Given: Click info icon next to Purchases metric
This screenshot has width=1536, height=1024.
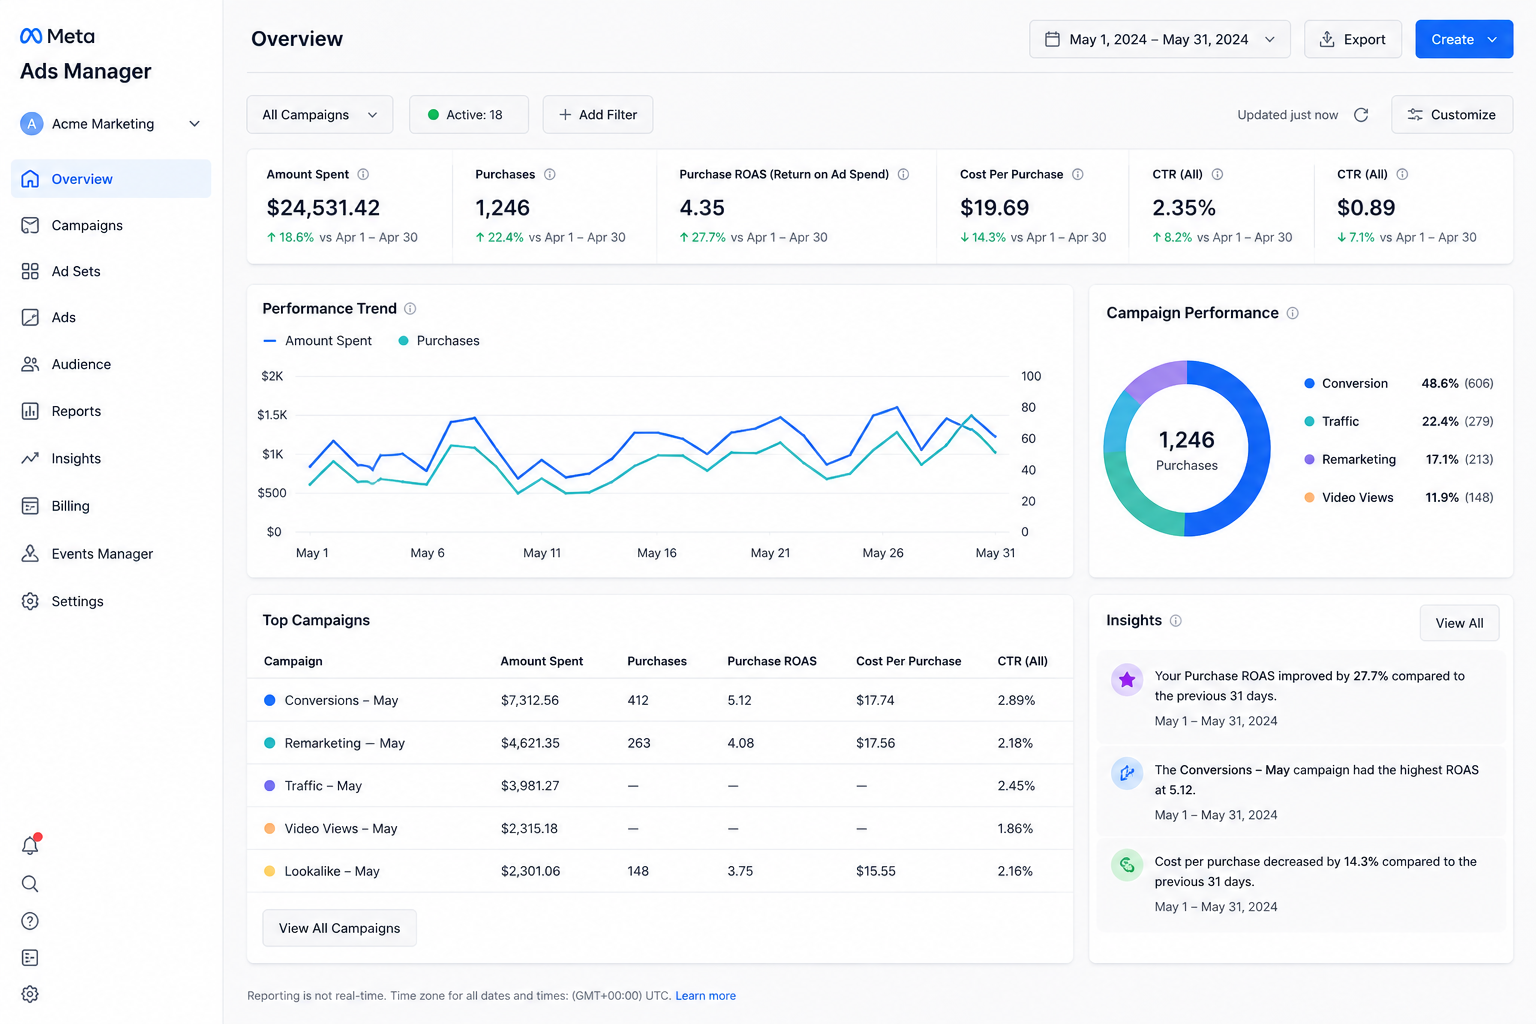Looking at the screenshot, I should [550, 174].
